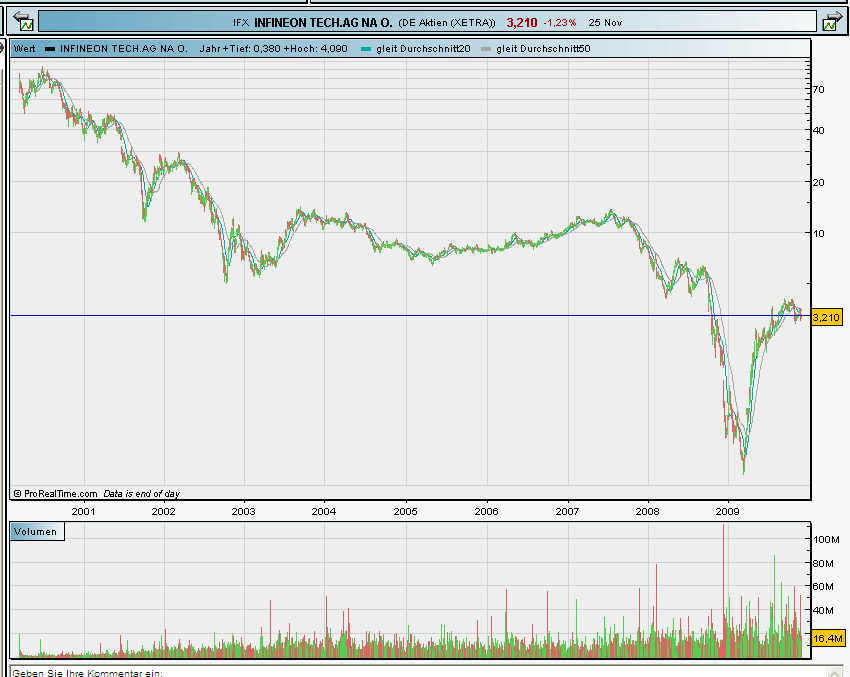Select the IFX INFINEON TECH.AG title bar
850x677 pixels.
[x=427, y=22]
